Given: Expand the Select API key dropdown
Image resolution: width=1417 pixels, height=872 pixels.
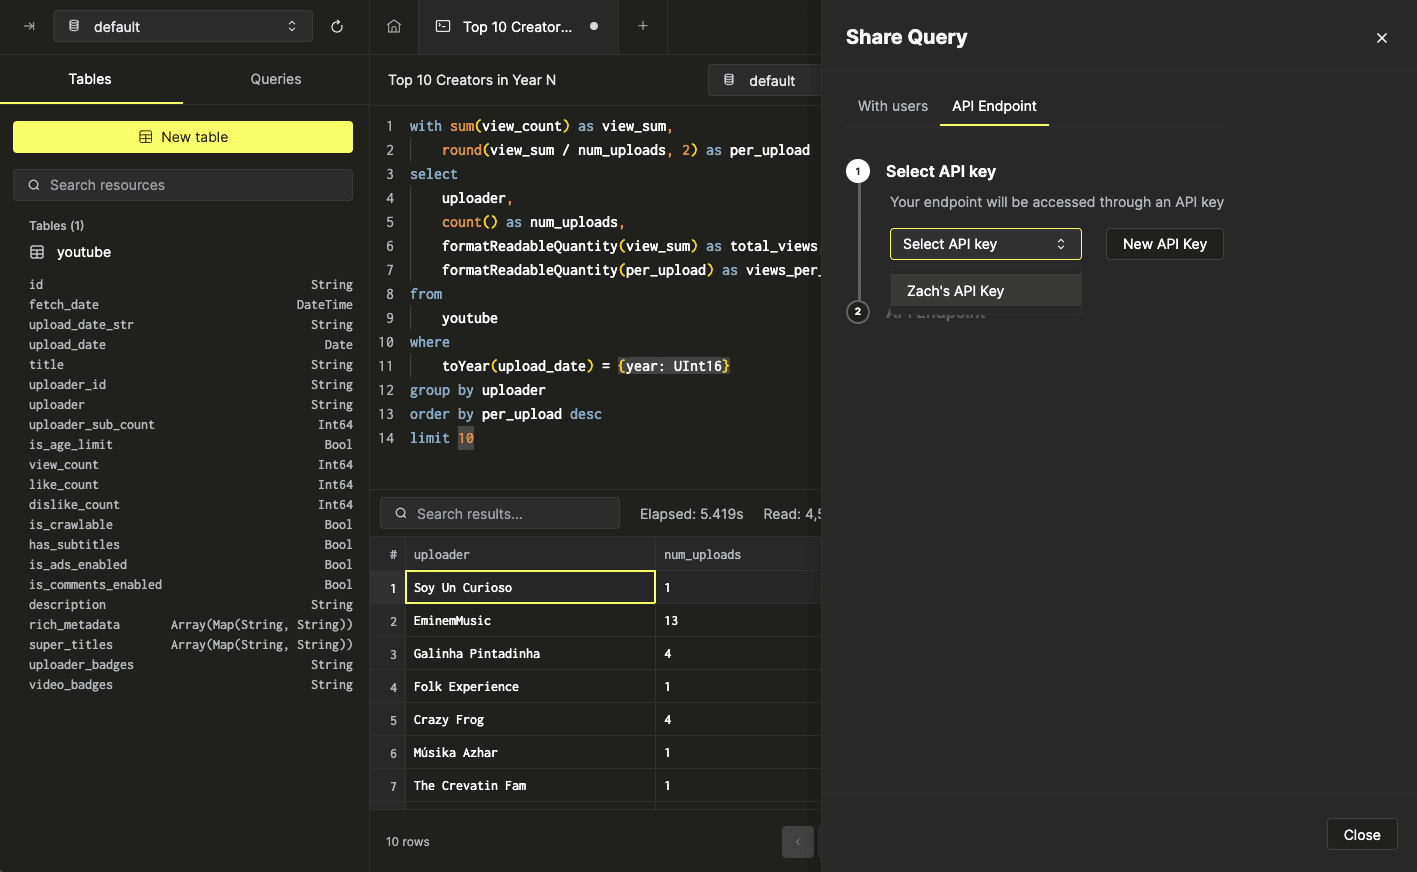Looking at the screenshot, I should (985, 244).
